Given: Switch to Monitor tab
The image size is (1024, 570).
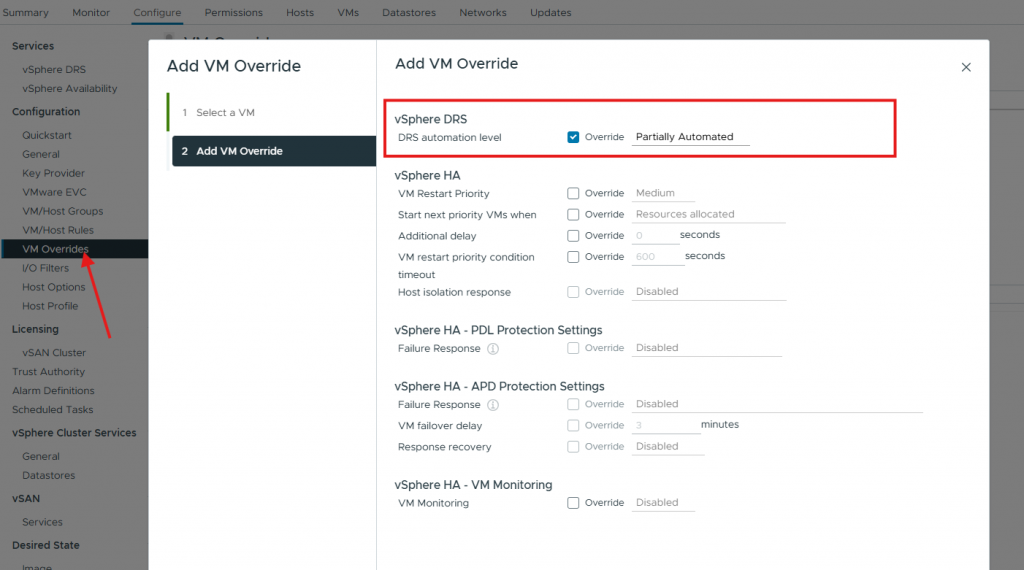Looking at the screenshot, I should (91, 12).
